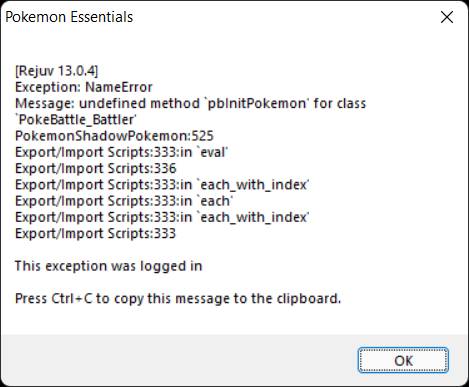Click the Exception: NameError line
The image size is (469, 387).
coord(84,87)
